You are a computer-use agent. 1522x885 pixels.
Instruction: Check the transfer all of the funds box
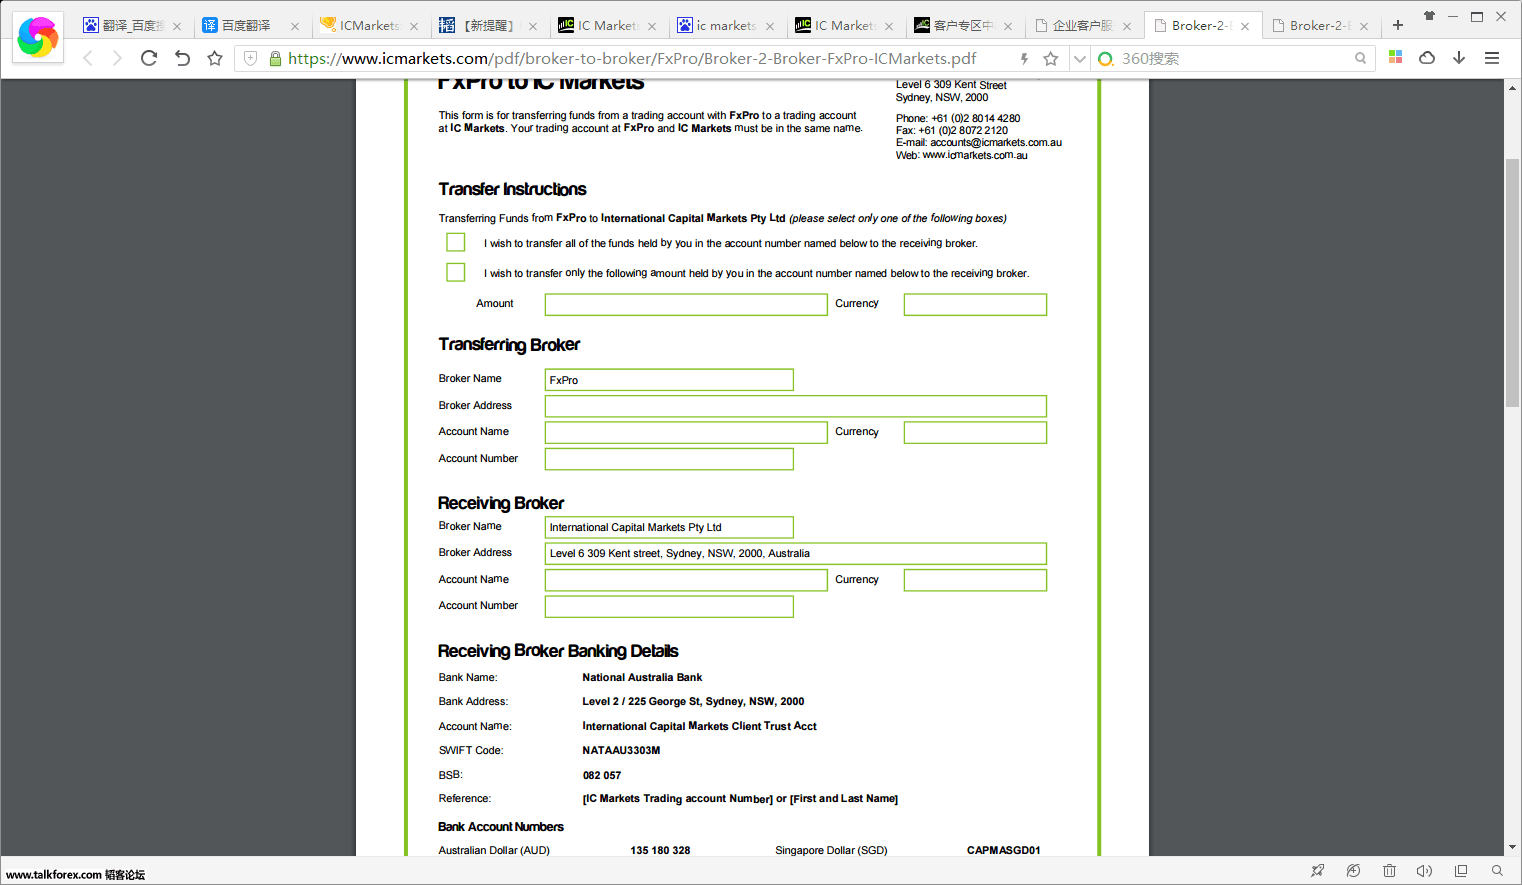pyautogui.click(x=456, y=242)
